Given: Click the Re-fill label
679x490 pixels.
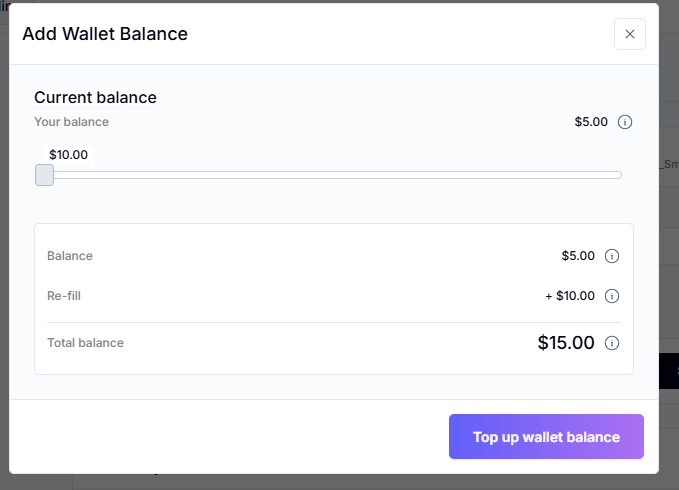Looking at the screenshot, I should 64,296.
